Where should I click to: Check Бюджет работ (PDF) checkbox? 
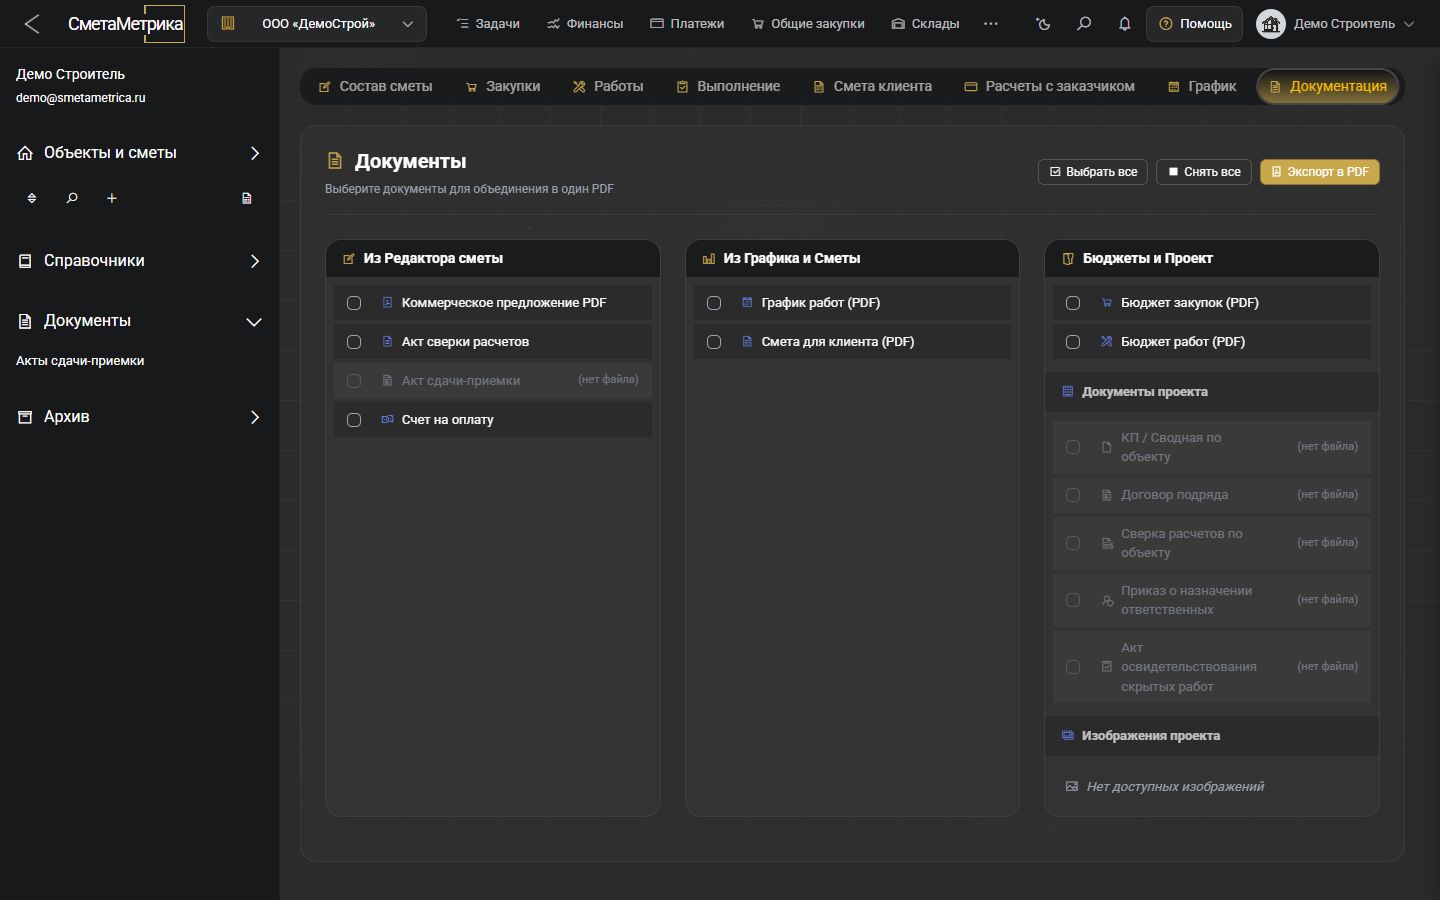1073,342
